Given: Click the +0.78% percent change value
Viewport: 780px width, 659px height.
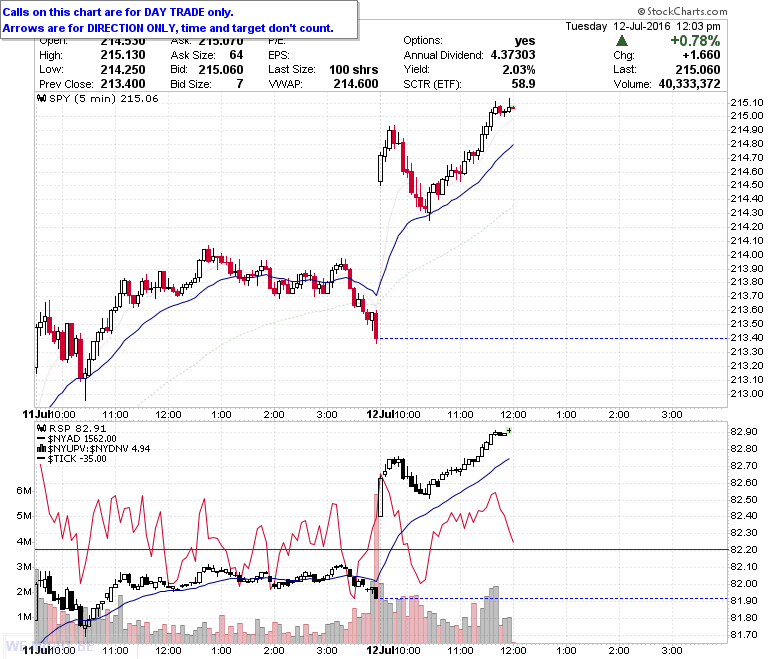Looking at the screenshot, I should 695,40.
